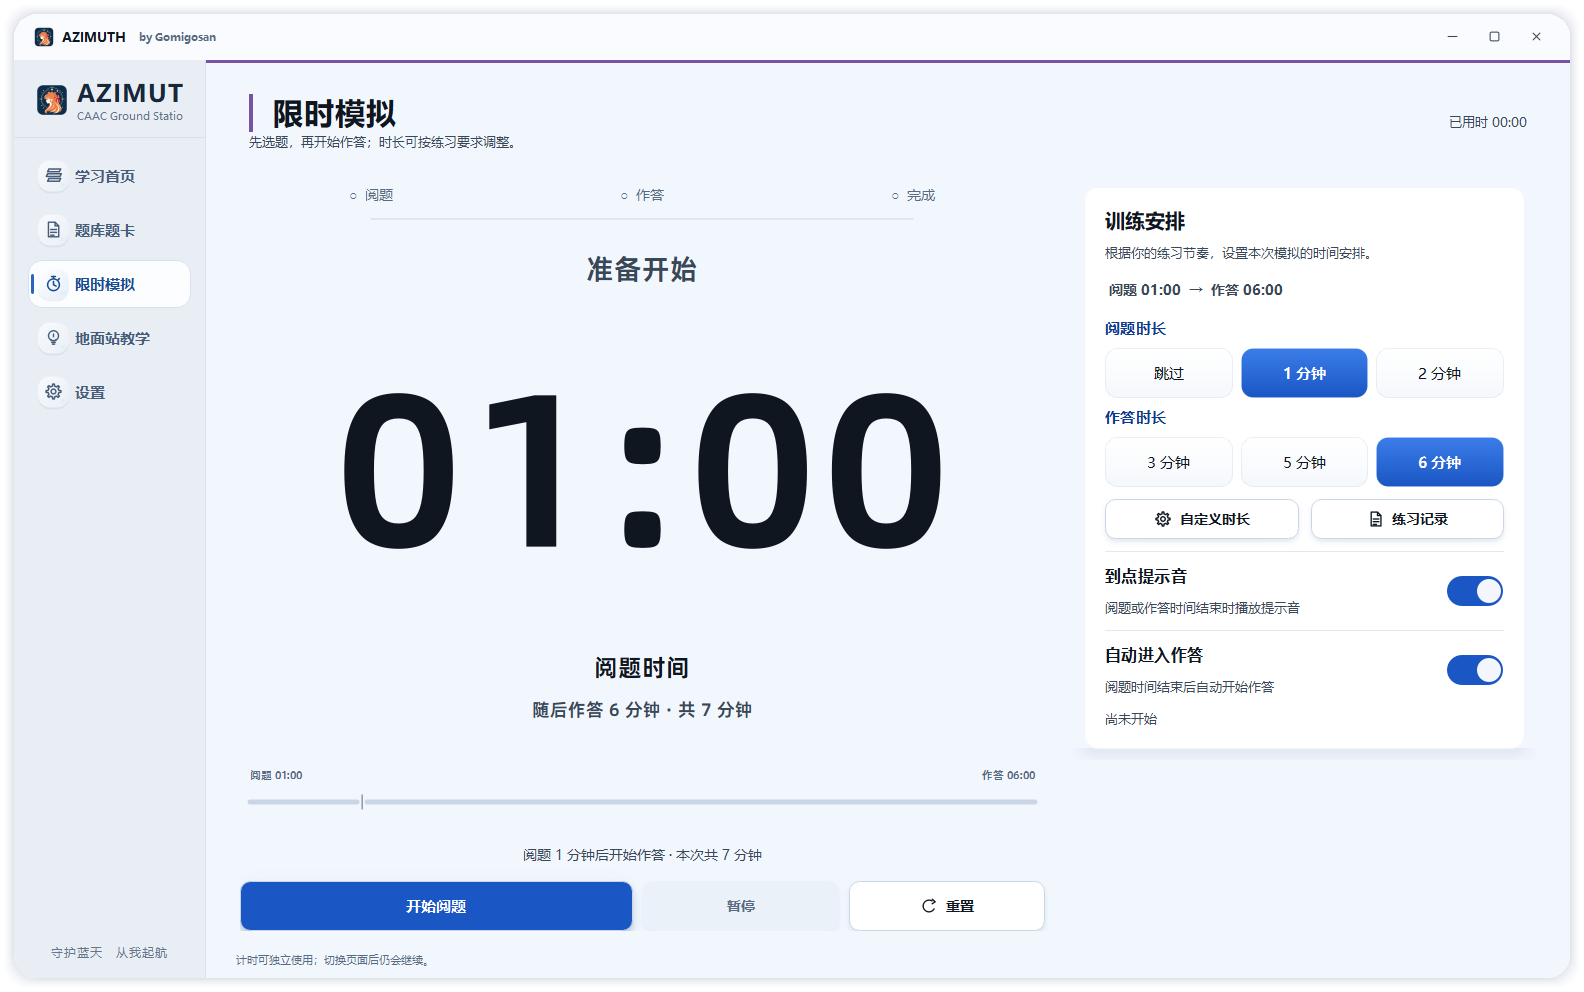Maximize the AZIMUTH window

click(1494, 37)
